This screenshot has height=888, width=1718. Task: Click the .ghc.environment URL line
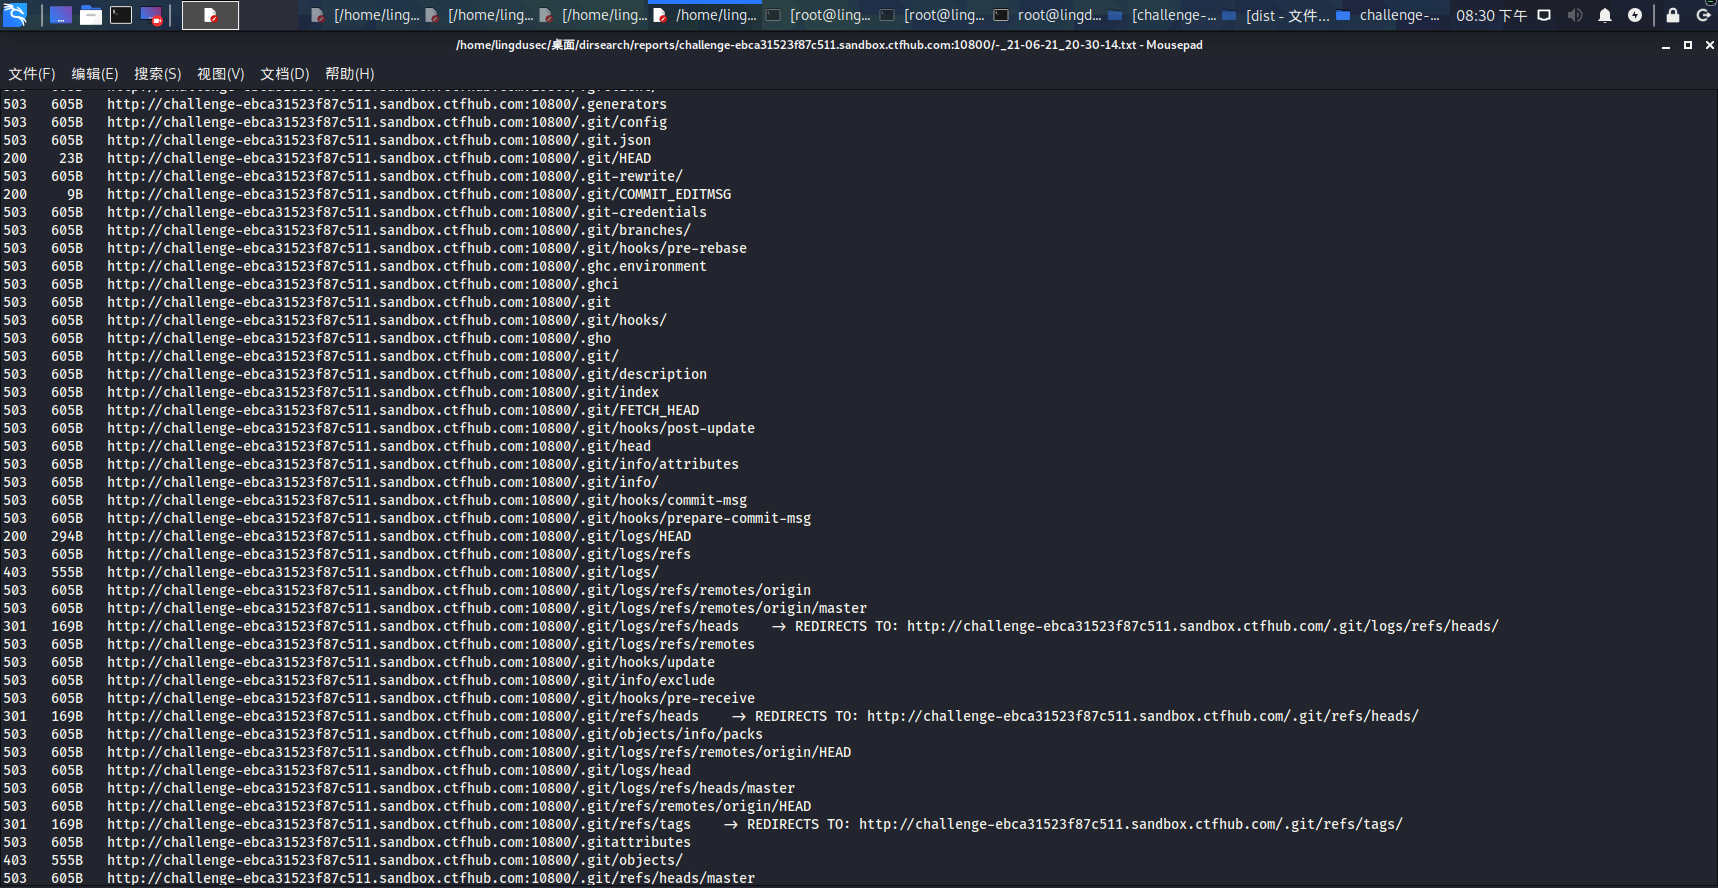tap(407, 266)
